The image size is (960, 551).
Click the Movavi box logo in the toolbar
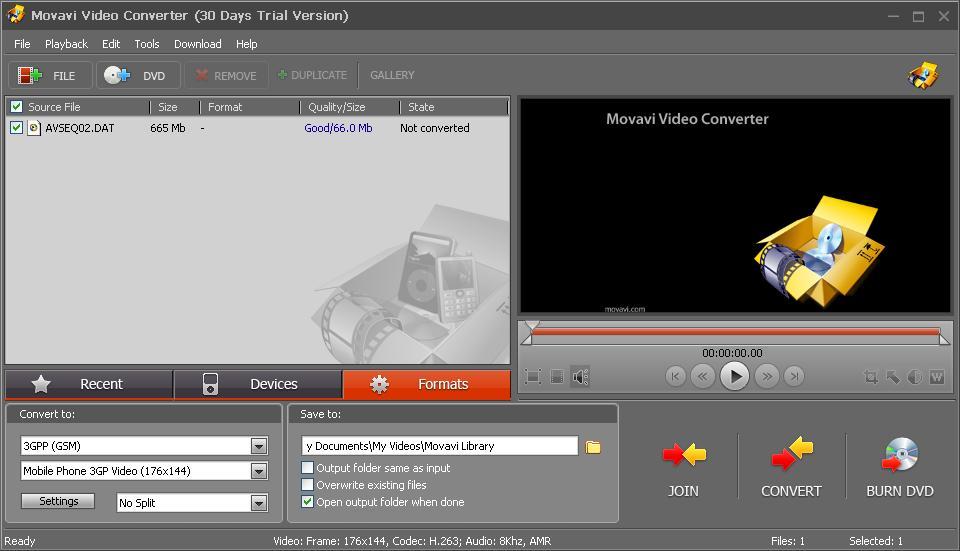tap(923, 75)
